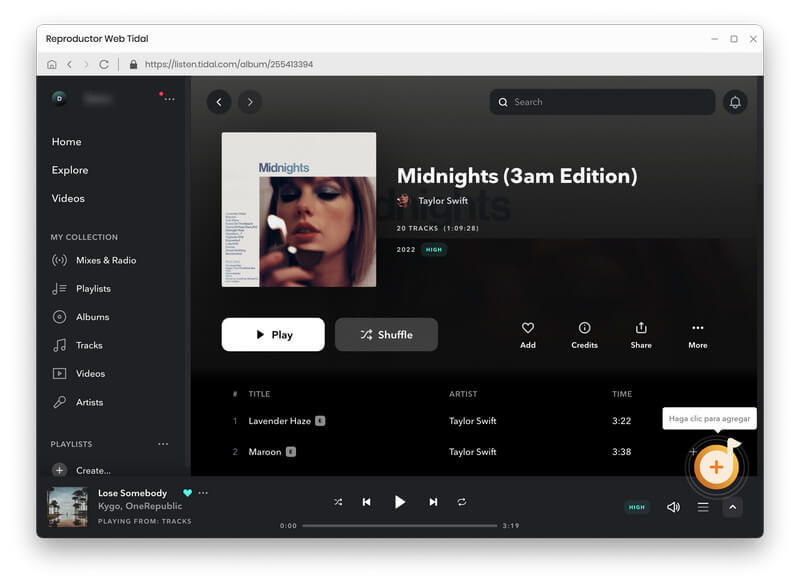
Task: Open the Lose Somebody track title
Action: coord(132,493)
